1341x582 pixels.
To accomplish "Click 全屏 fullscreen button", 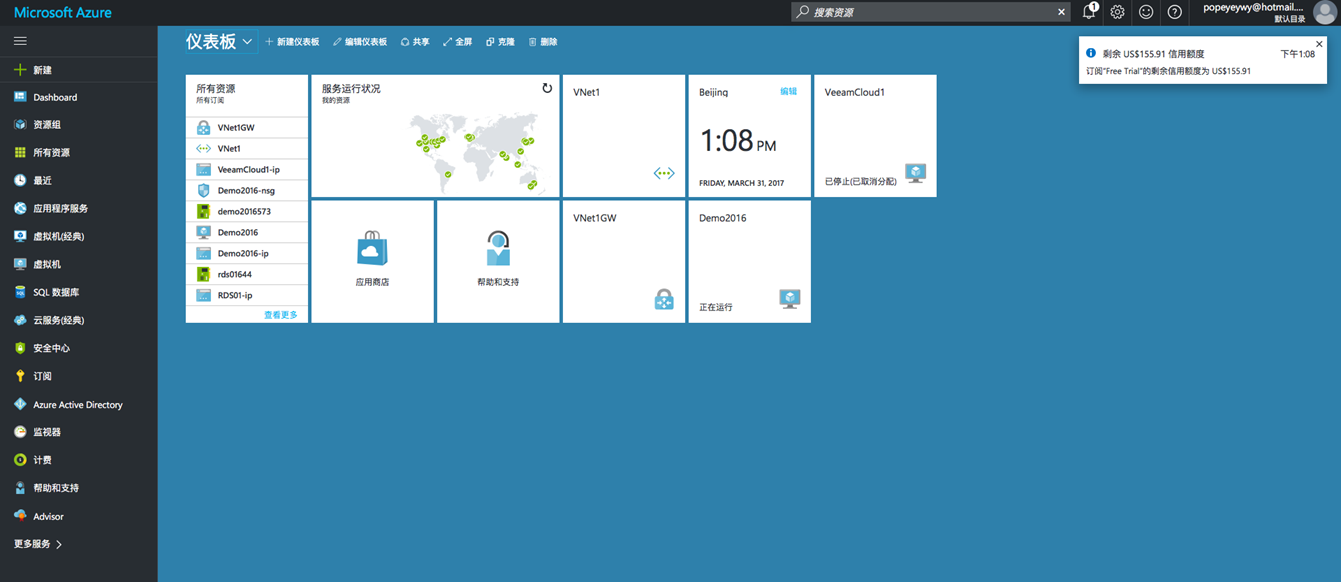I will (457, 42).
